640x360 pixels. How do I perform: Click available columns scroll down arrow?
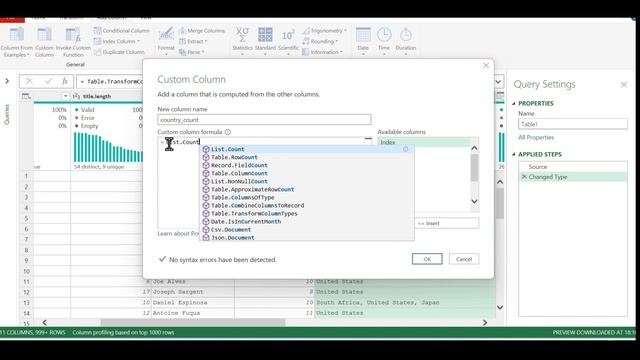tap(474, 201)
